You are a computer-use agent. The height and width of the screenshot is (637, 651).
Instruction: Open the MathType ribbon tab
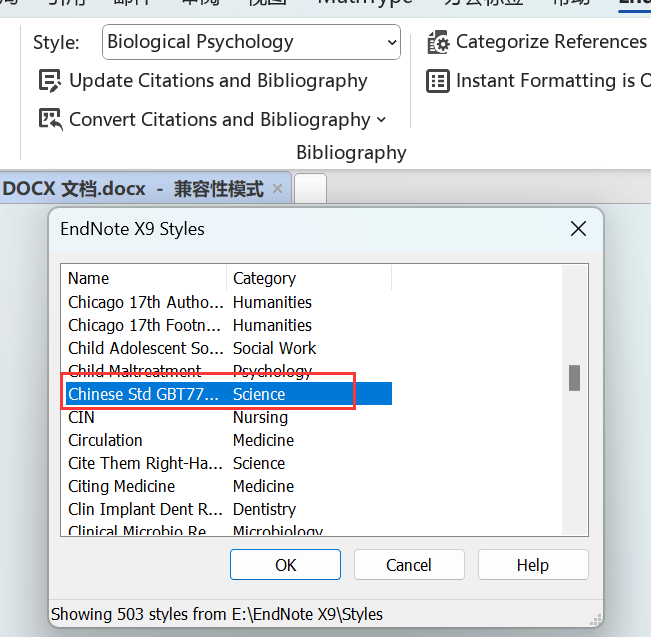tap(365, 3)
